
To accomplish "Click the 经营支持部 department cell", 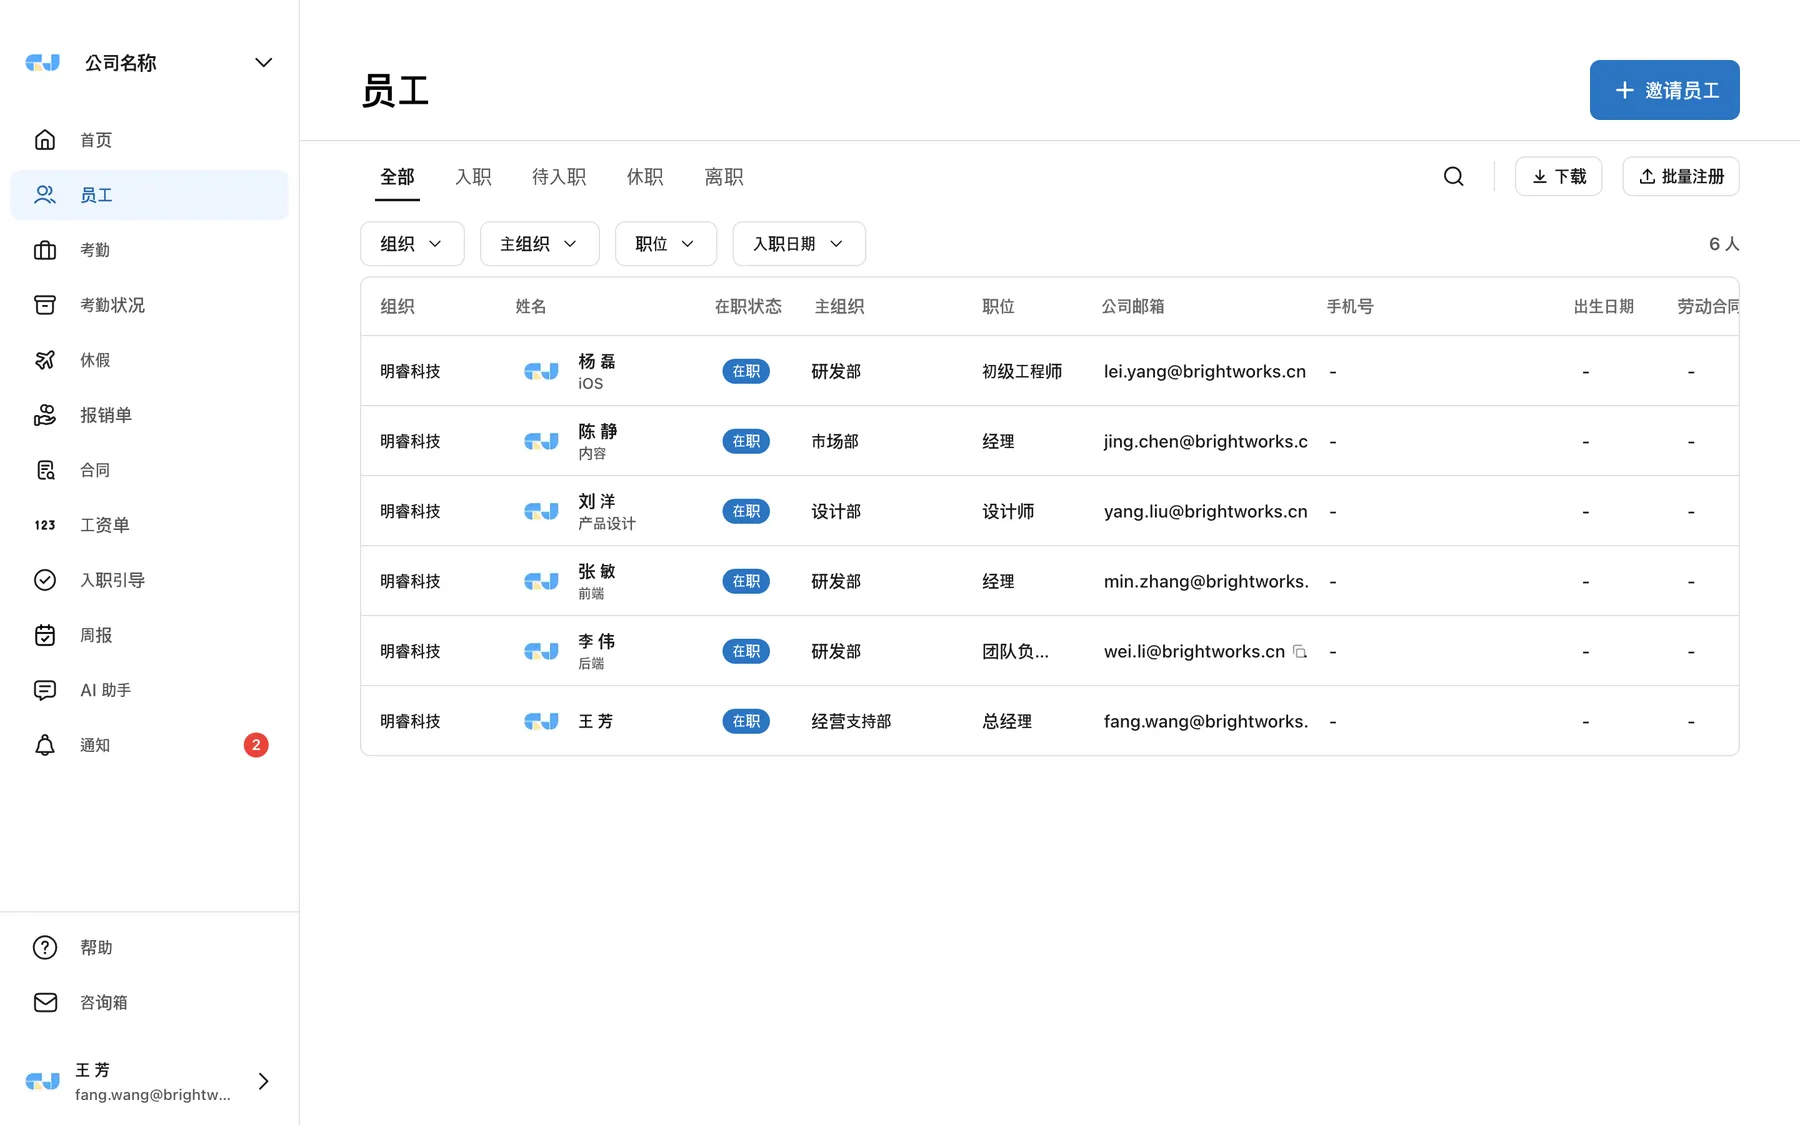I will tap(851, 721).
